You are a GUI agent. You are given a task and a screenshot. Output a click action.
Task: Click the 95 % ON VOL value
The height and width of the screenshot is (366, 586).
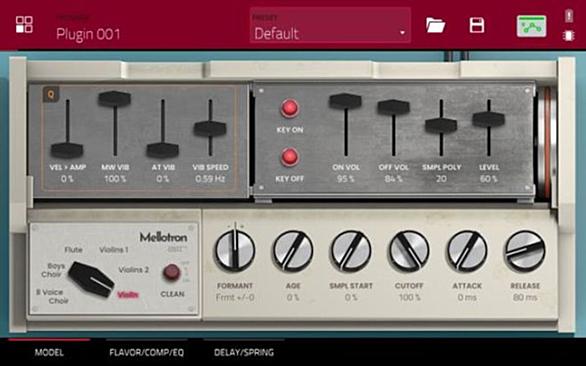click(345, 179)
